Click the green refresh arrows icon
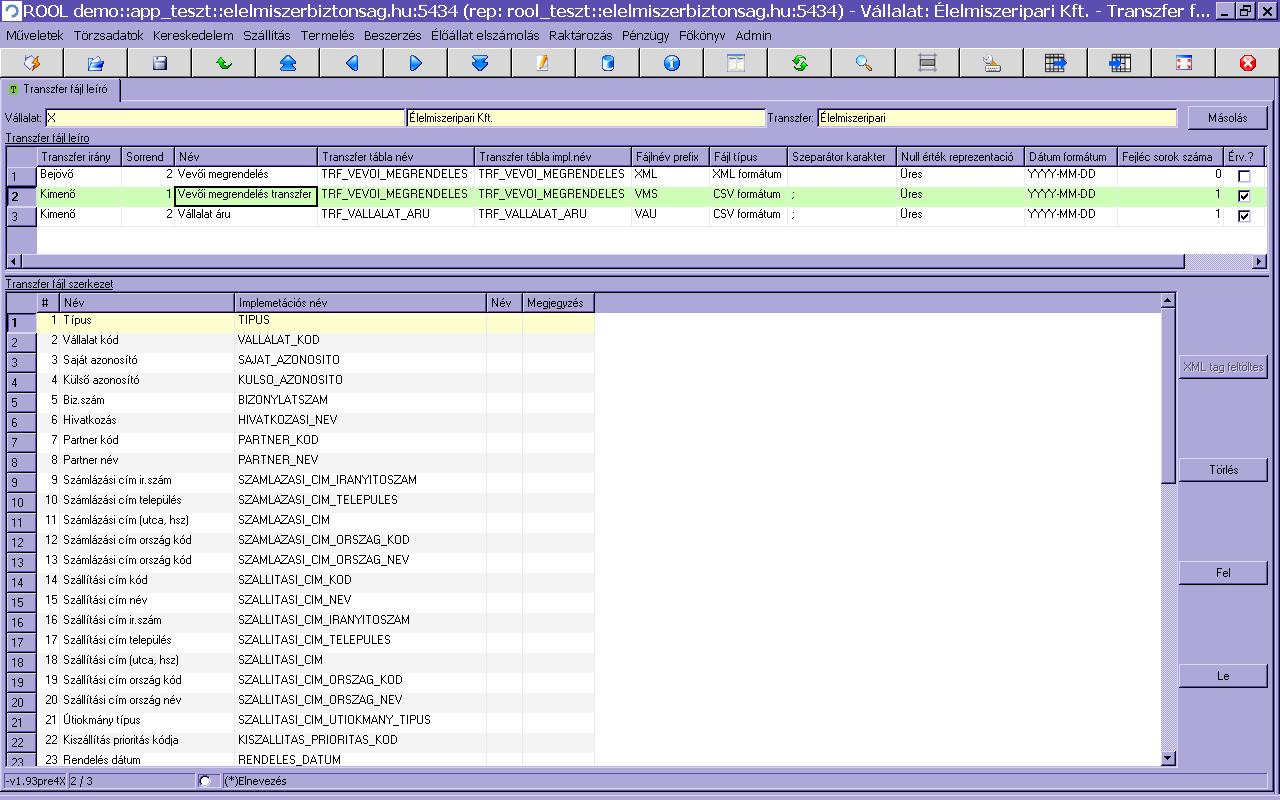Viewport: 1280px width, 800px height. point(800,63)
